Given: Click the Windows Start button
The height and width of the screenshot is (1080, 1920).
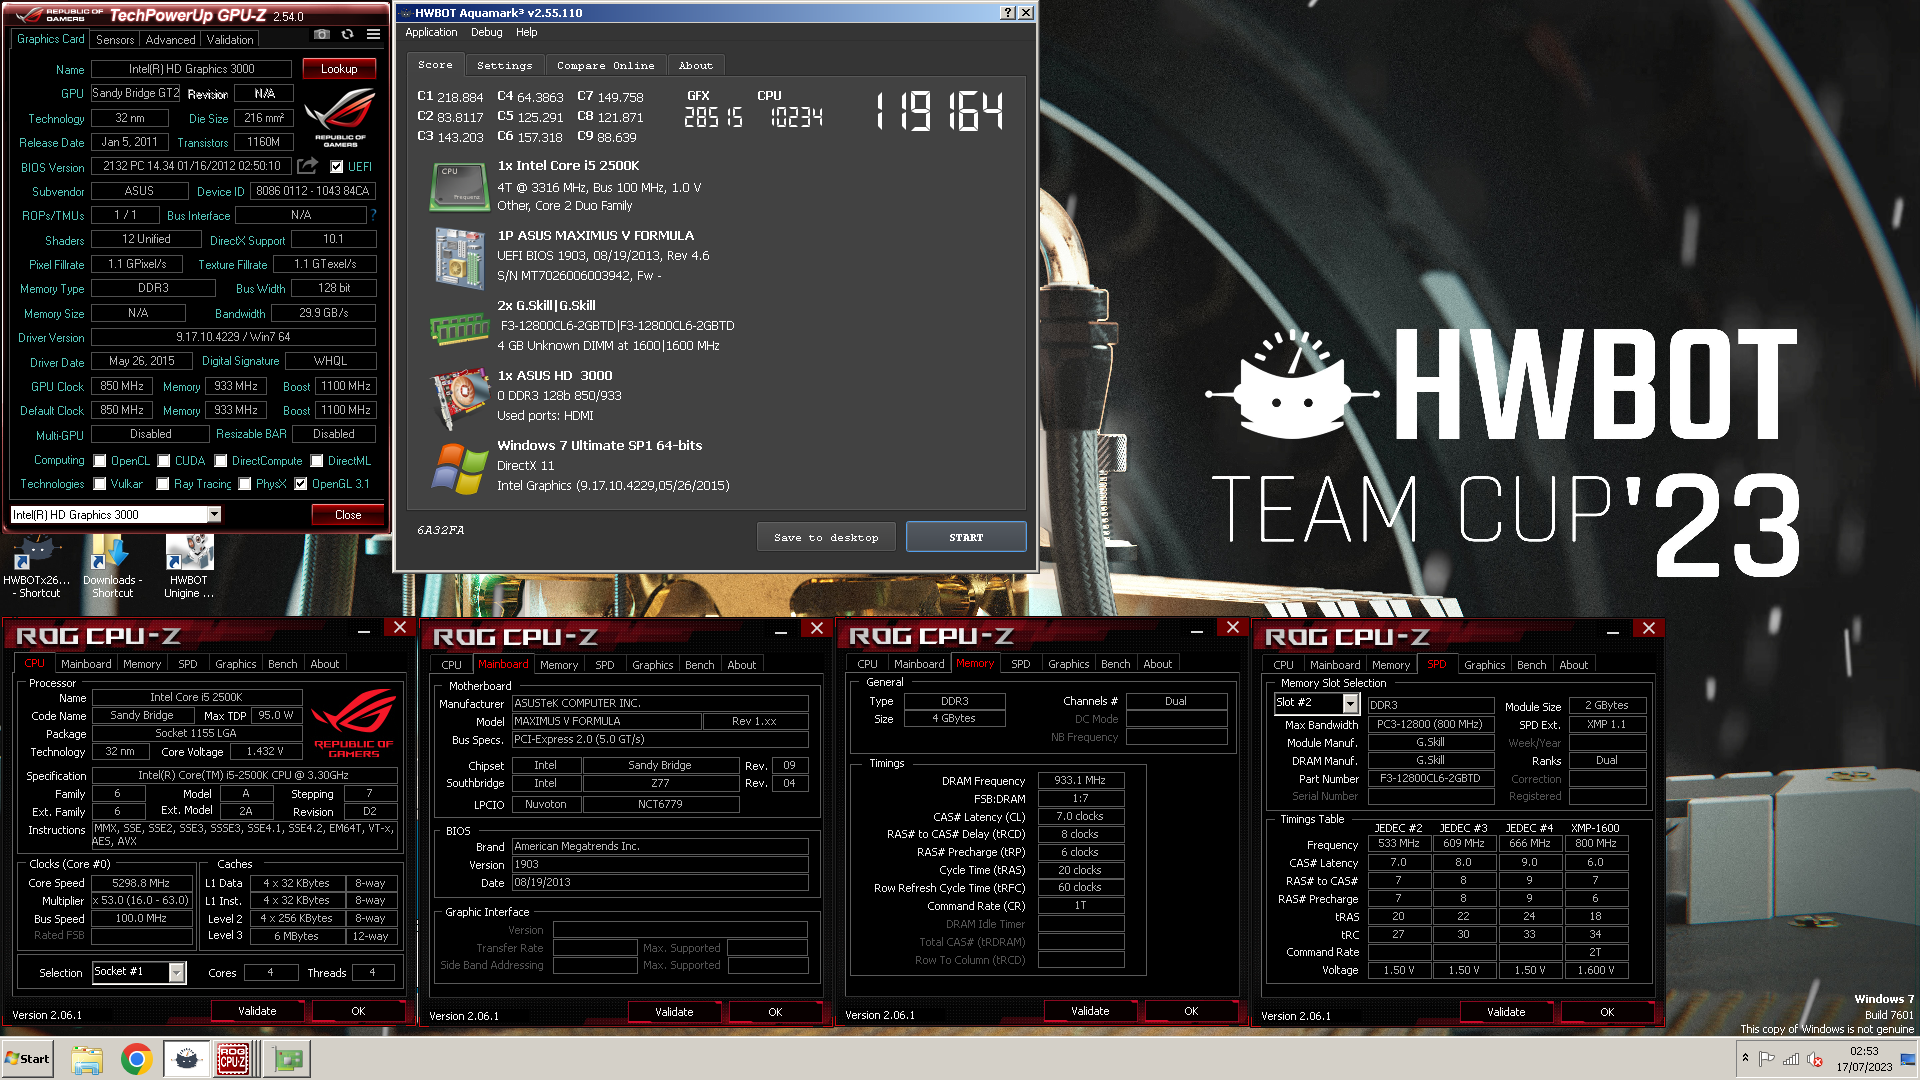Looking at the screenshot, I should point(28,1059).
